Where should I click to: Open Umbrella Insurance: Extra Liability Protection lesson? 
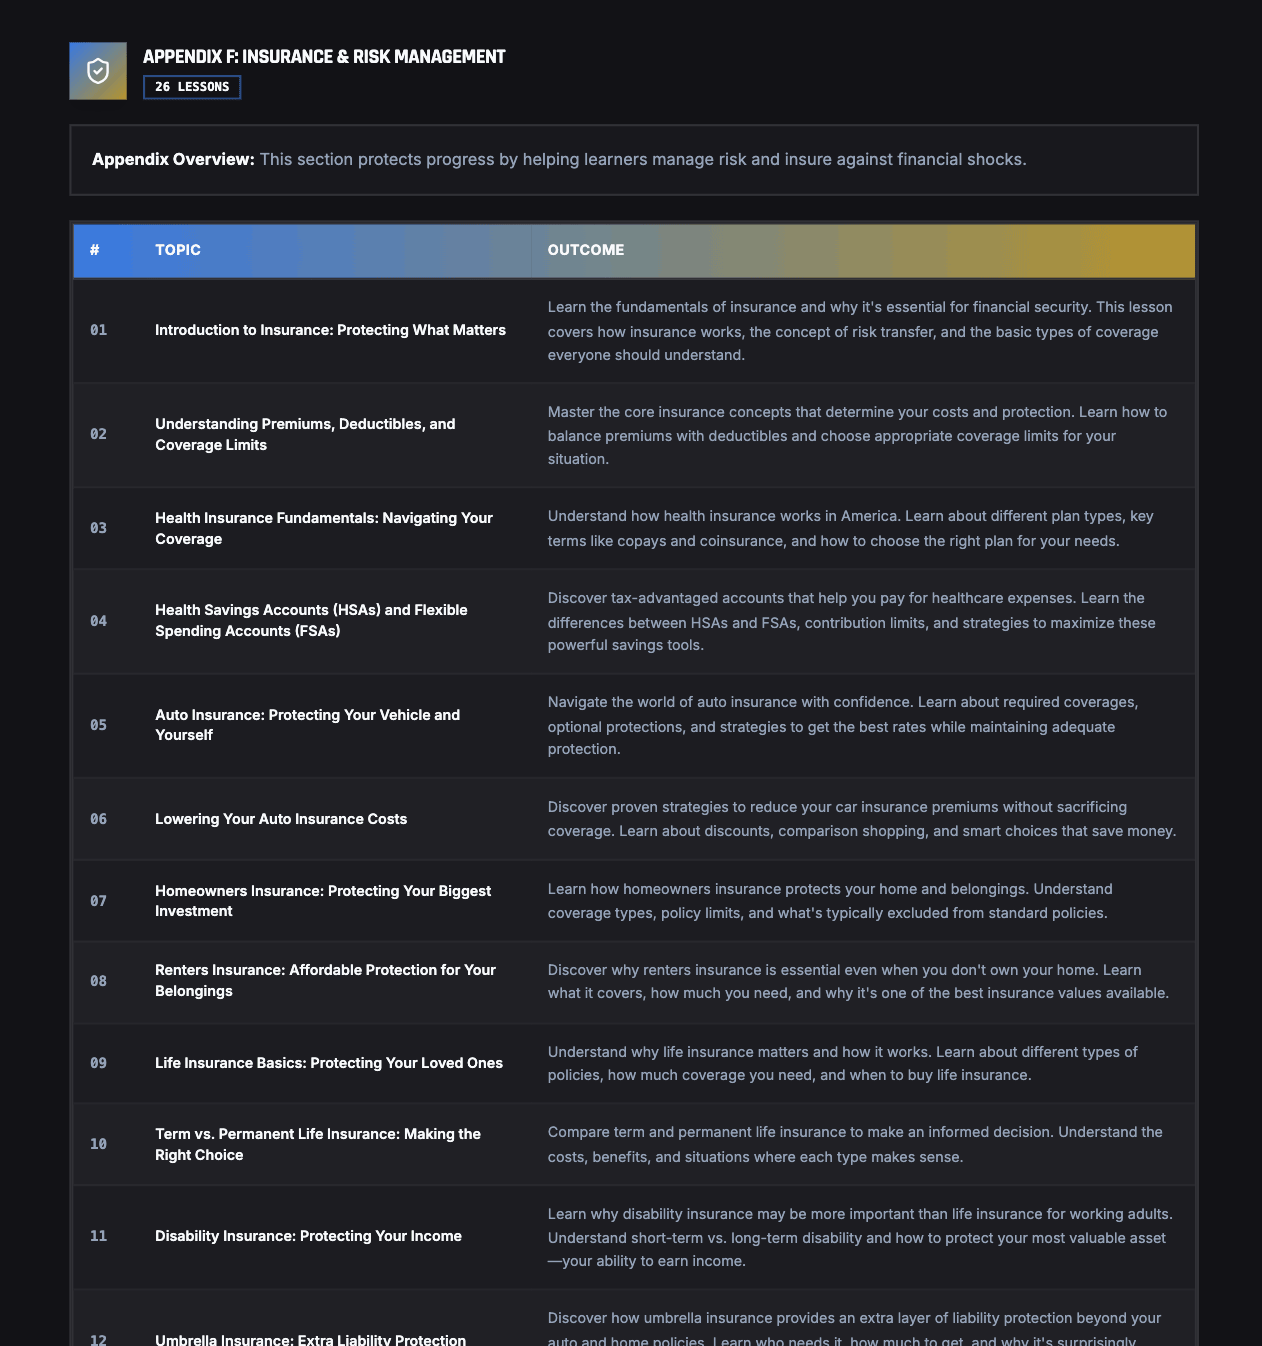(310, 1339)
